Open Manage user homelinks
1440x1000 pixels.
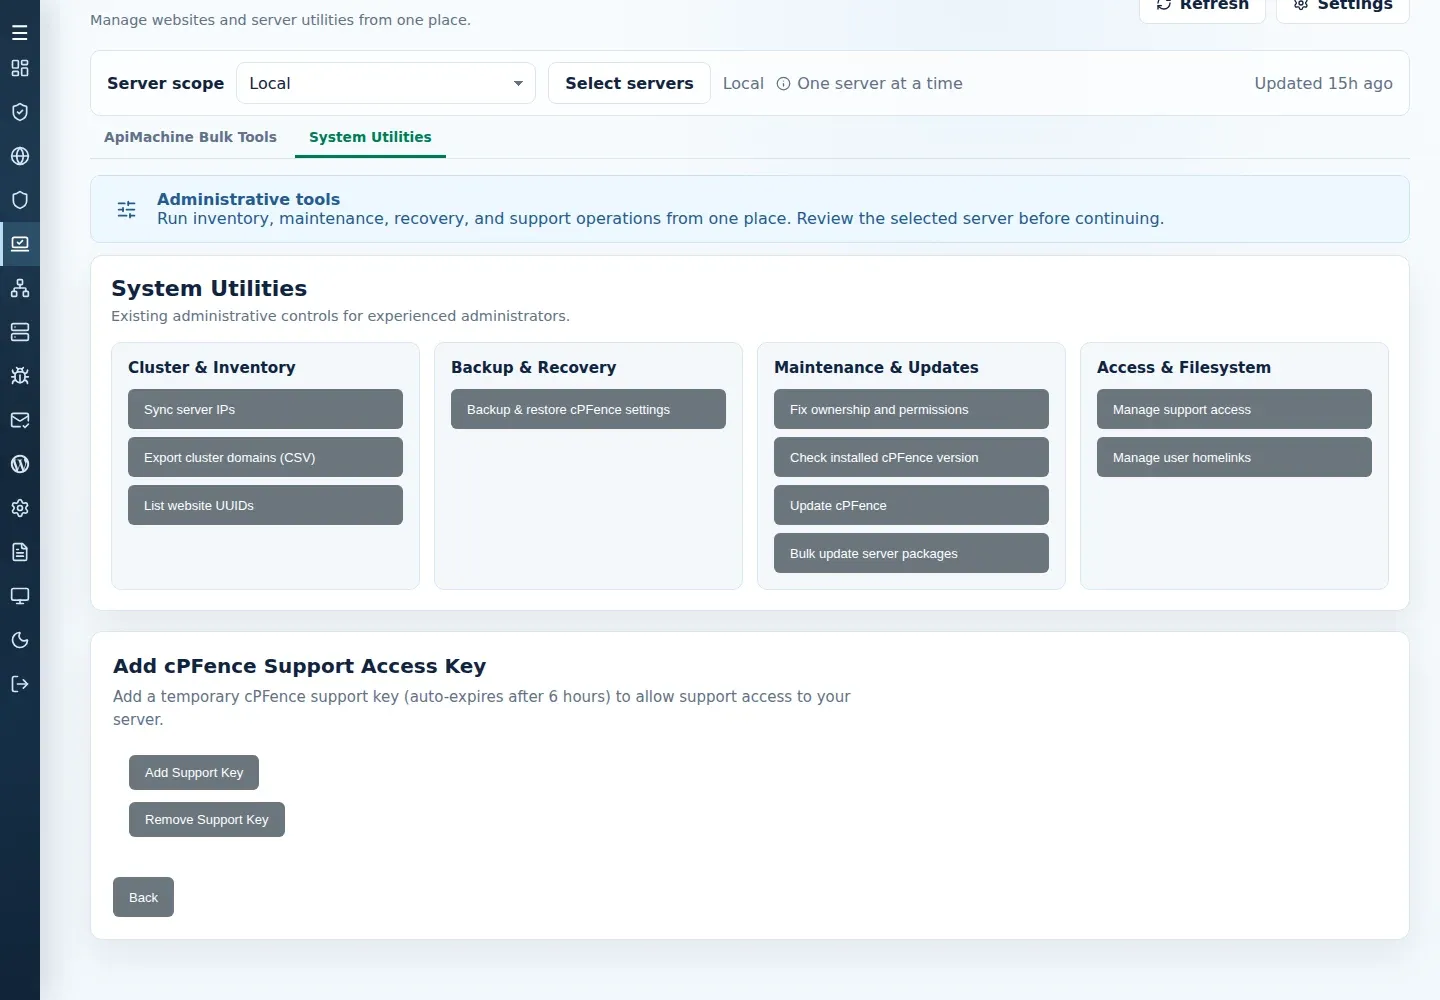tap(1234, 457)
